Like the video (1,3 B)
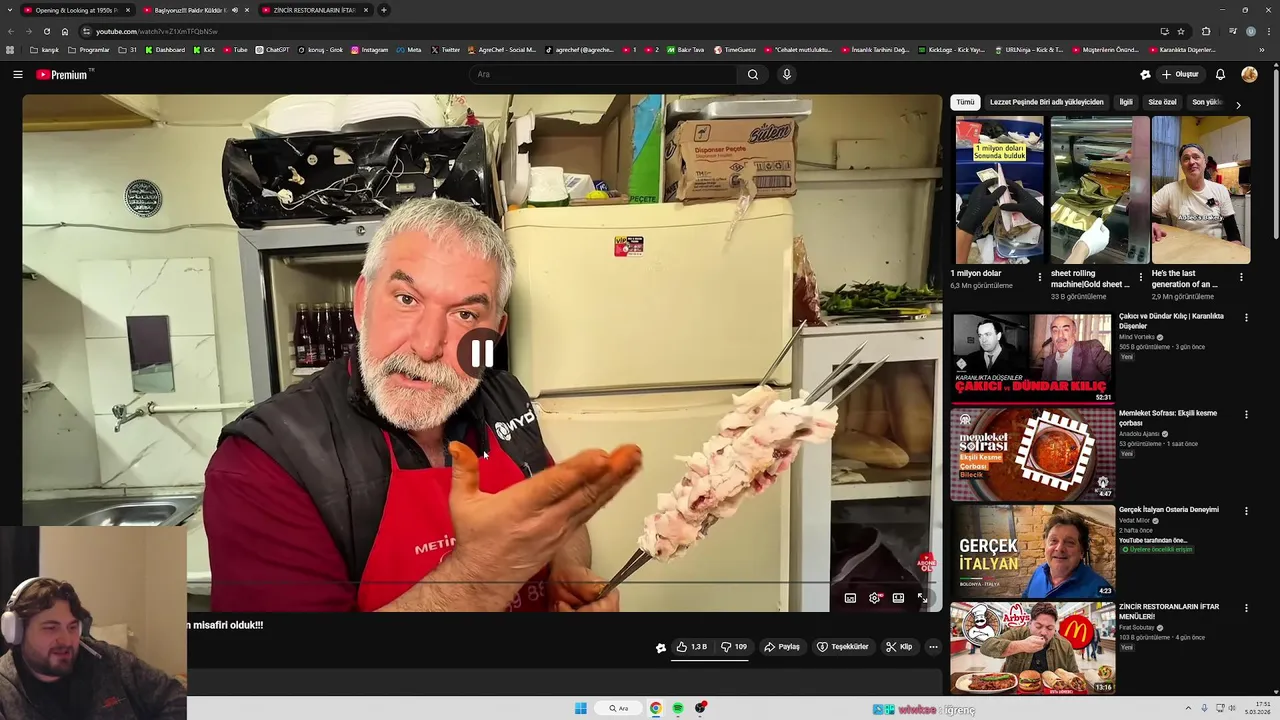The height and width of the screenshot is (720, 1280). [691, 647]
